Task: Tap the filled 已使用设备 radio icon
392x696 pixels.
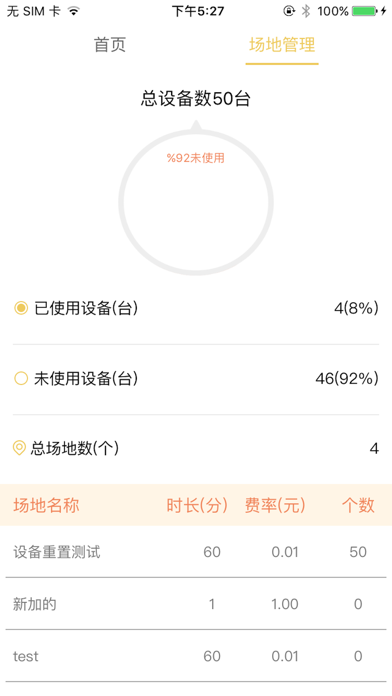Action: 21,308
